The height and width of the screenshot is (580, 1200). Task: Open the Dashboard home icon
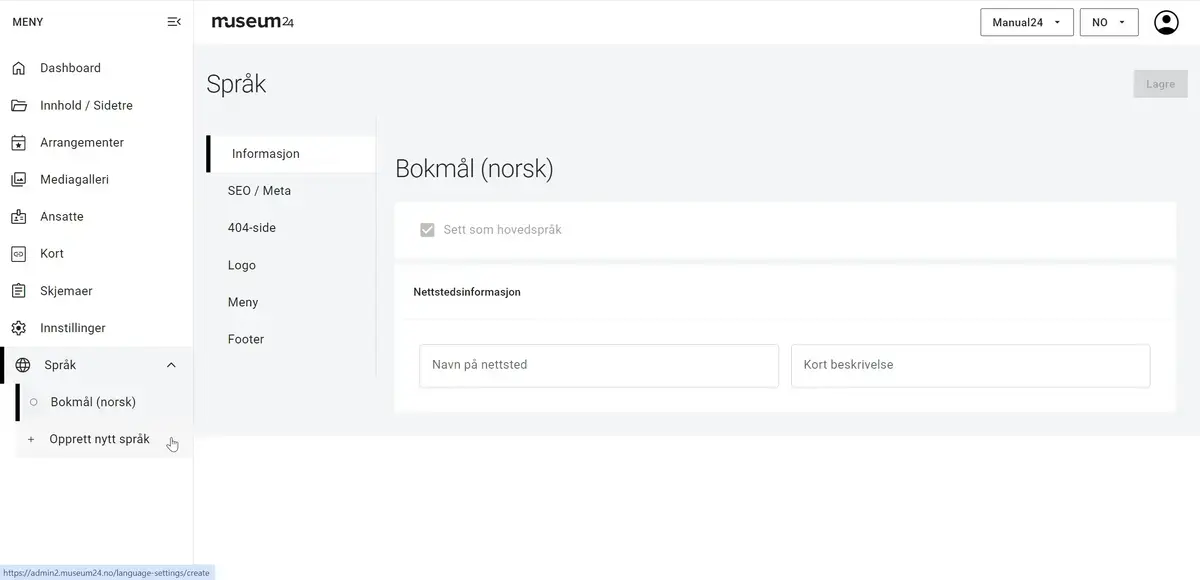pyautogui.click(x=18, y=68)
